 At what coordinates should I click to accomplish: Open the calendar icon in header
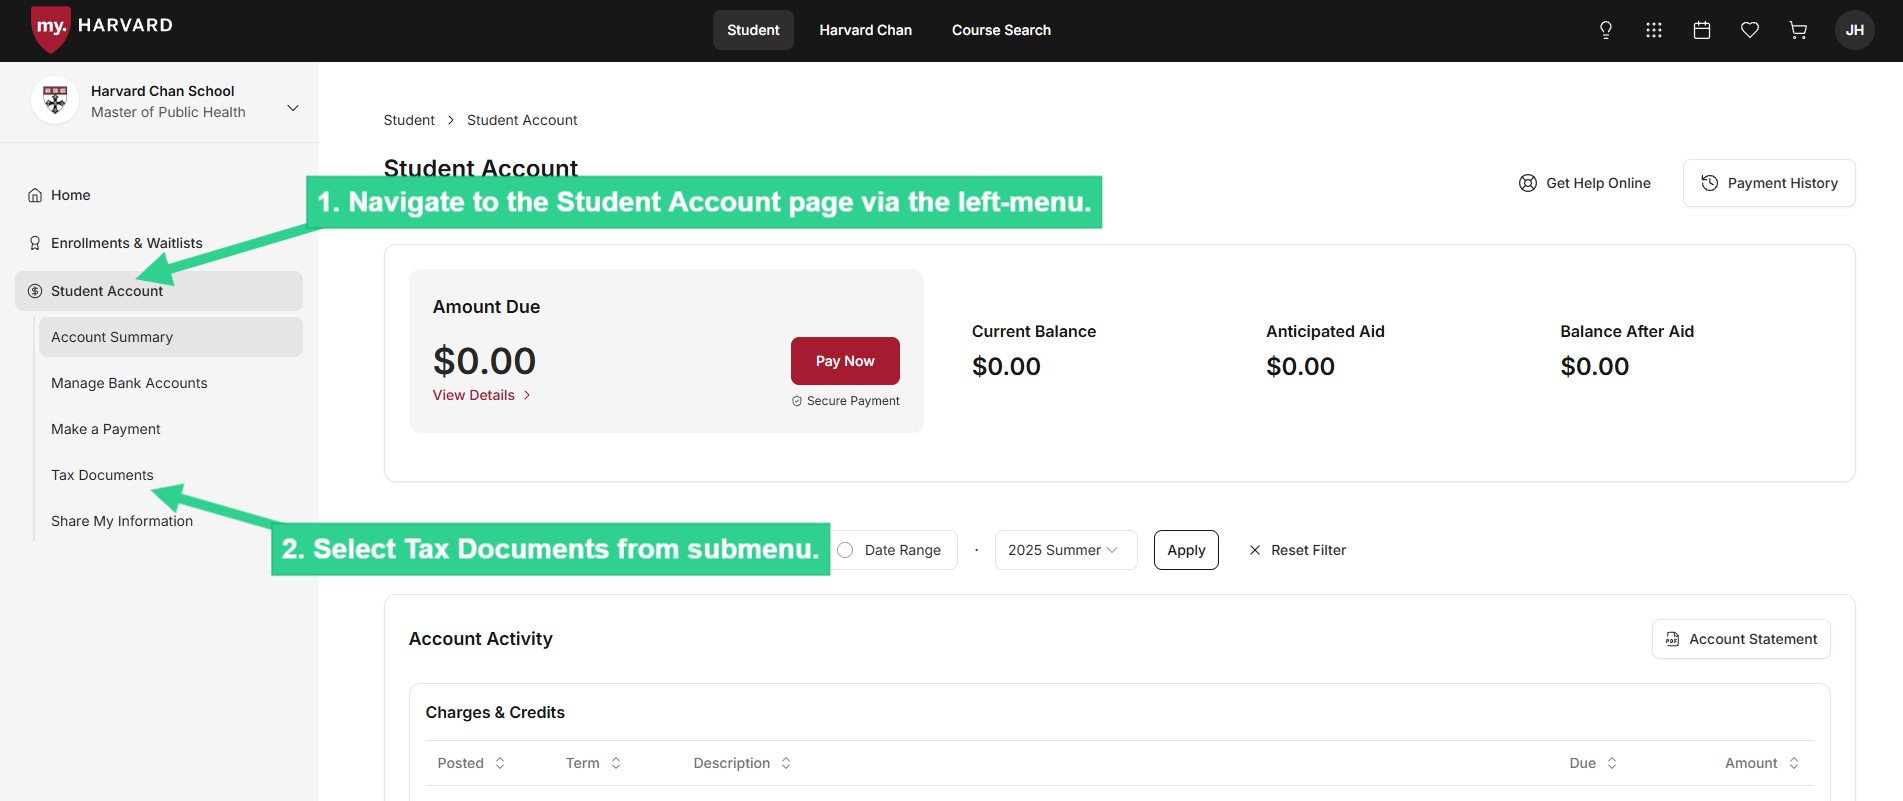(x=1702, y=30)
